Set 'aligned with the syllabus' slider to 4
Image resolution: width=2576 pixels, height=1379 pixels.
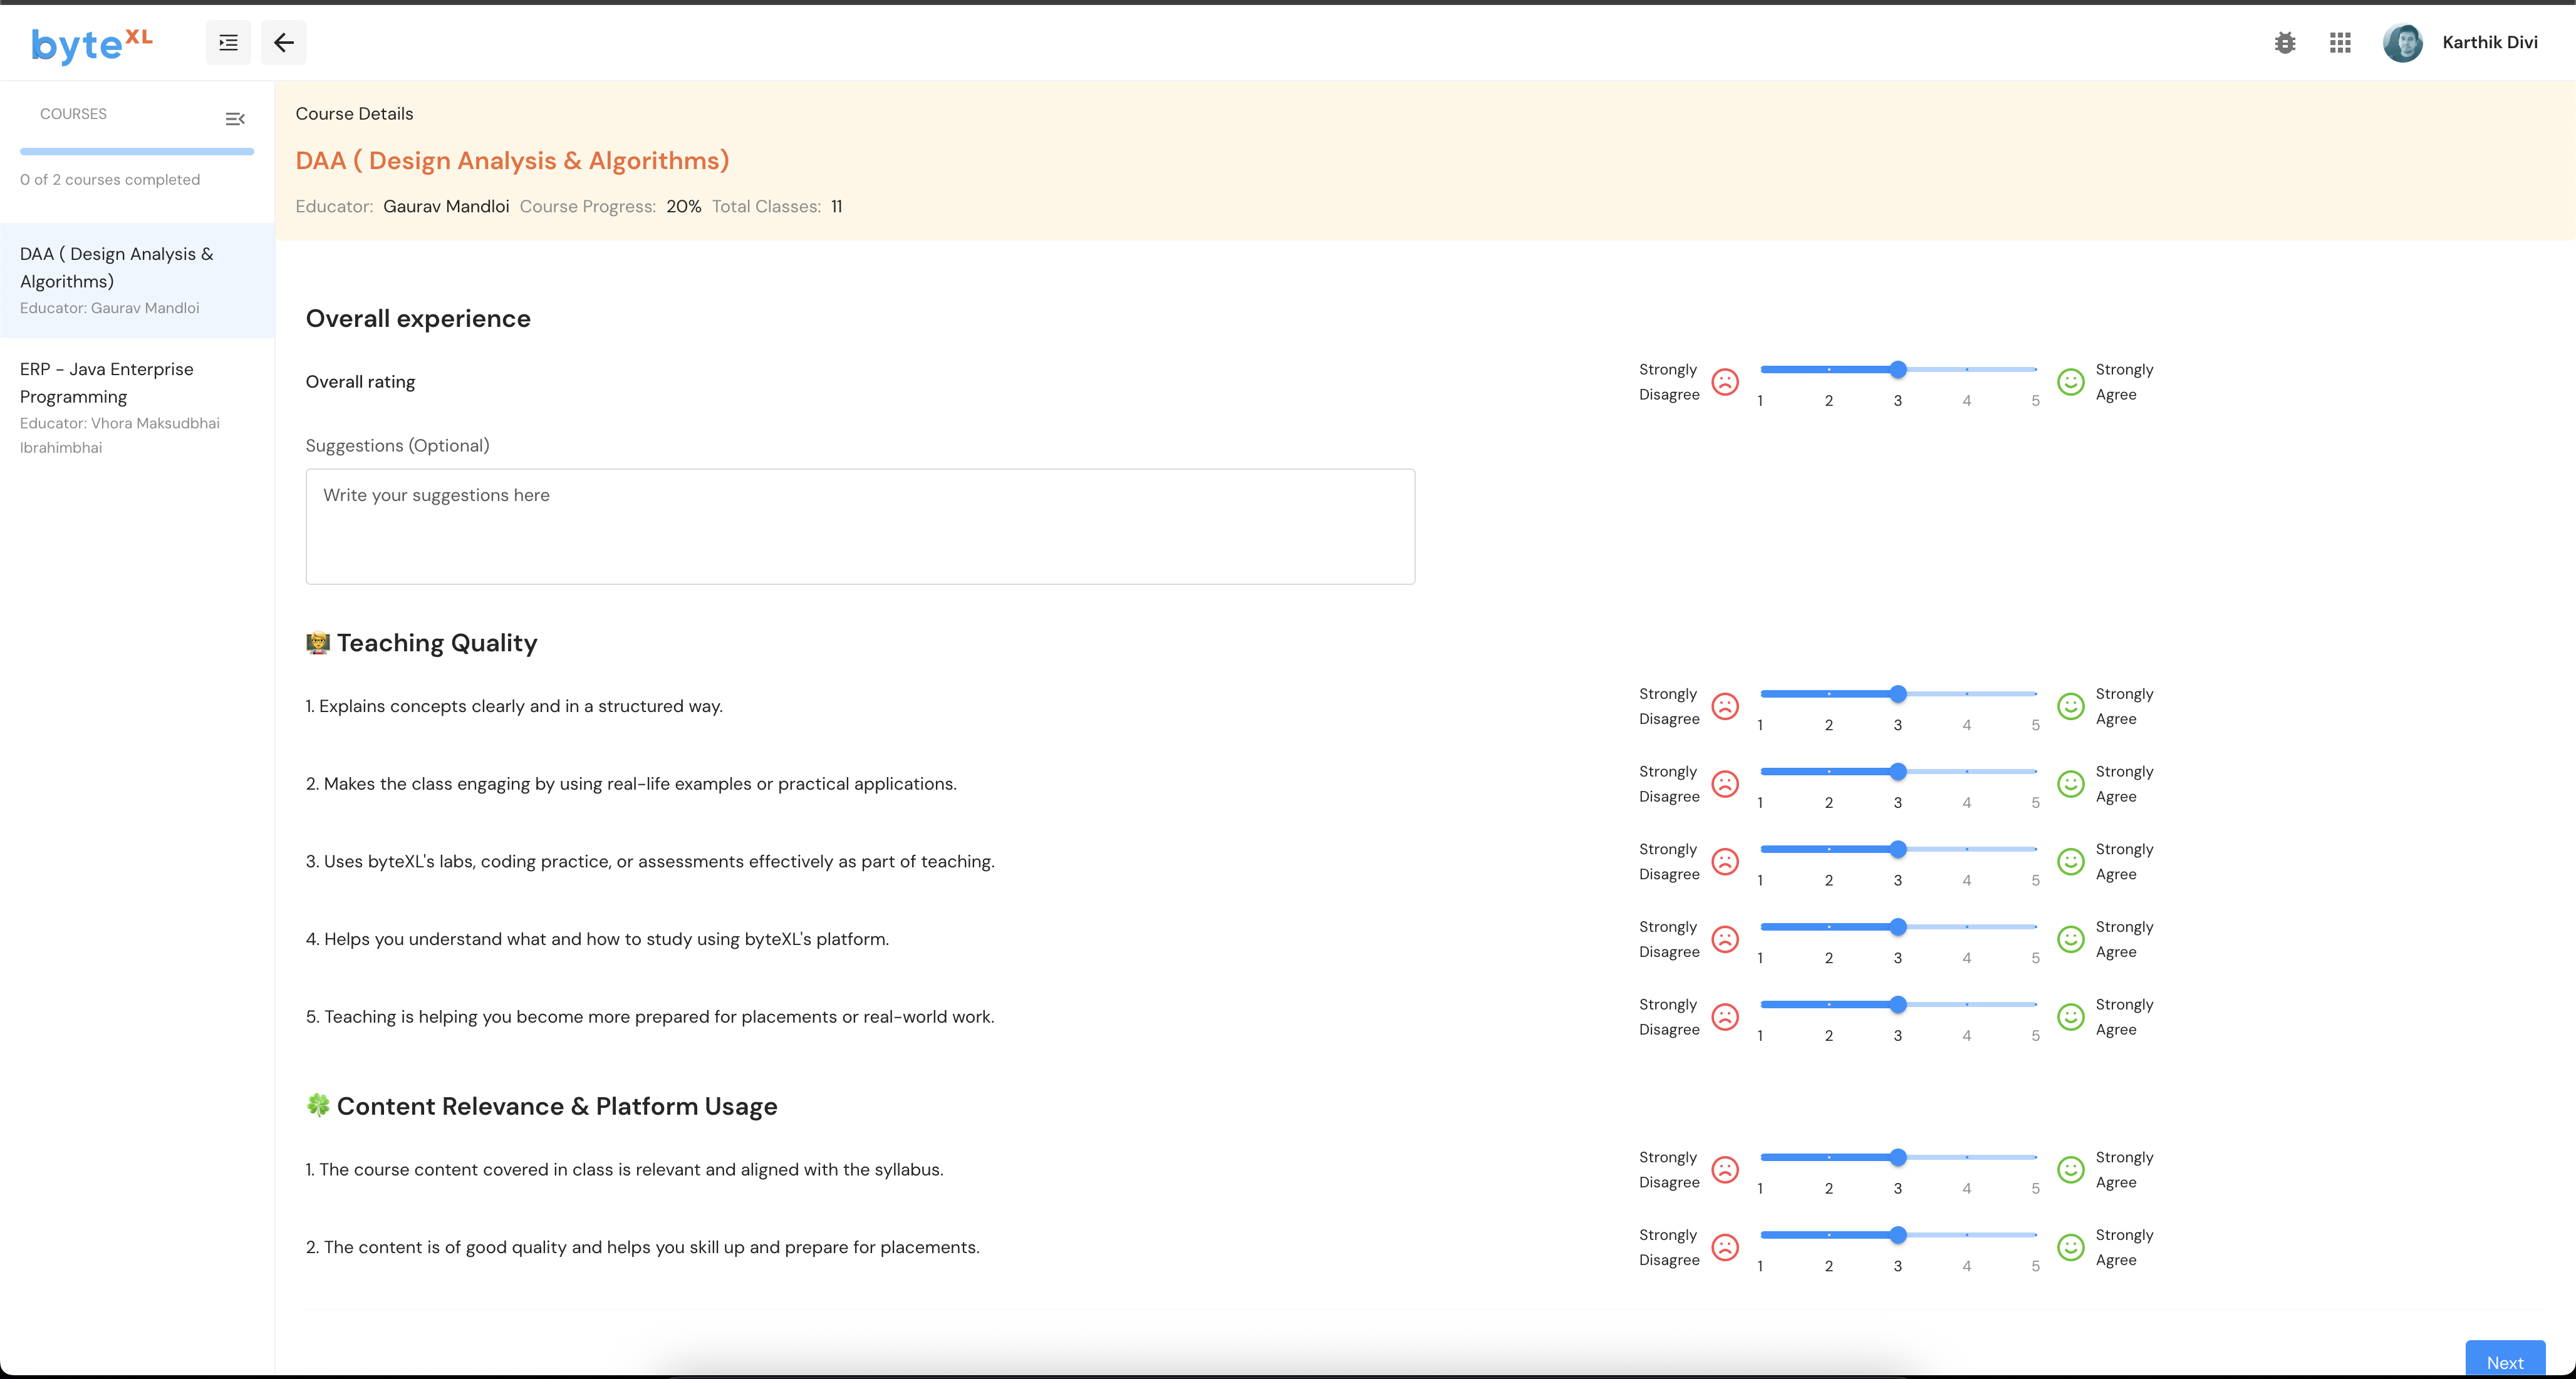tap(1966, 1158)
